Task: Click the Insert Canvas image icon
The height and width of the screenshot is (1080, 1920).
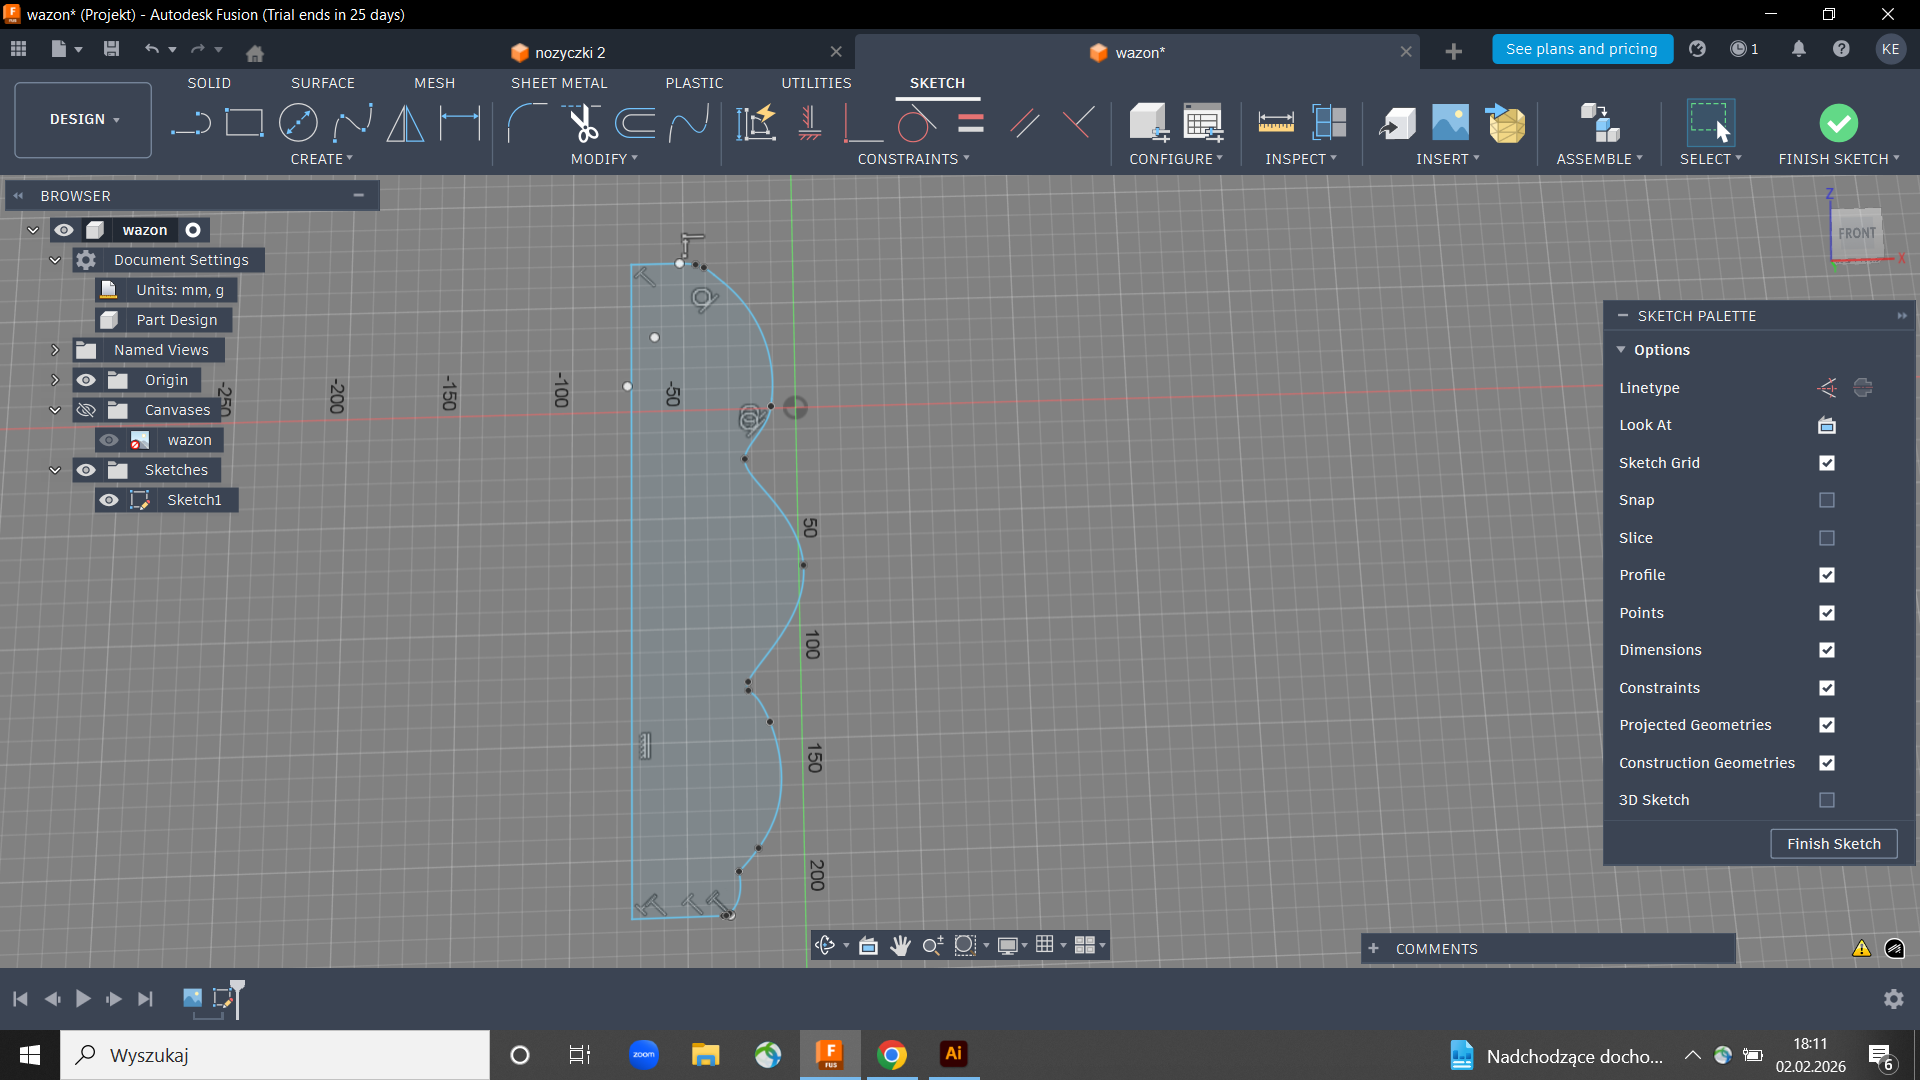Action: [x=1450, y=123]
